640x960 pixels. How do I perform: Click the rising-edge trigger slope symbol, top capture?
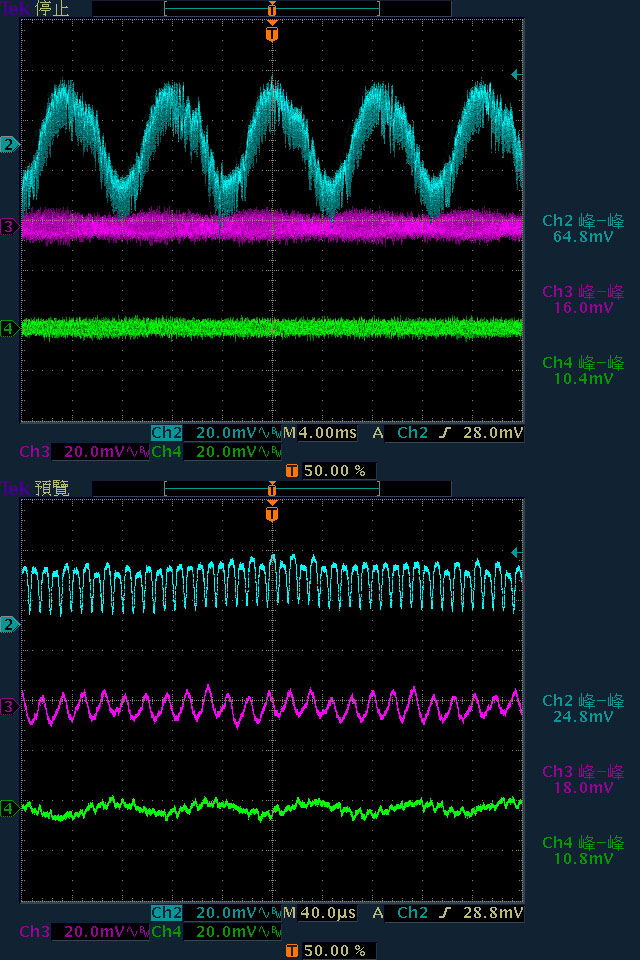[x=445, y=433]
